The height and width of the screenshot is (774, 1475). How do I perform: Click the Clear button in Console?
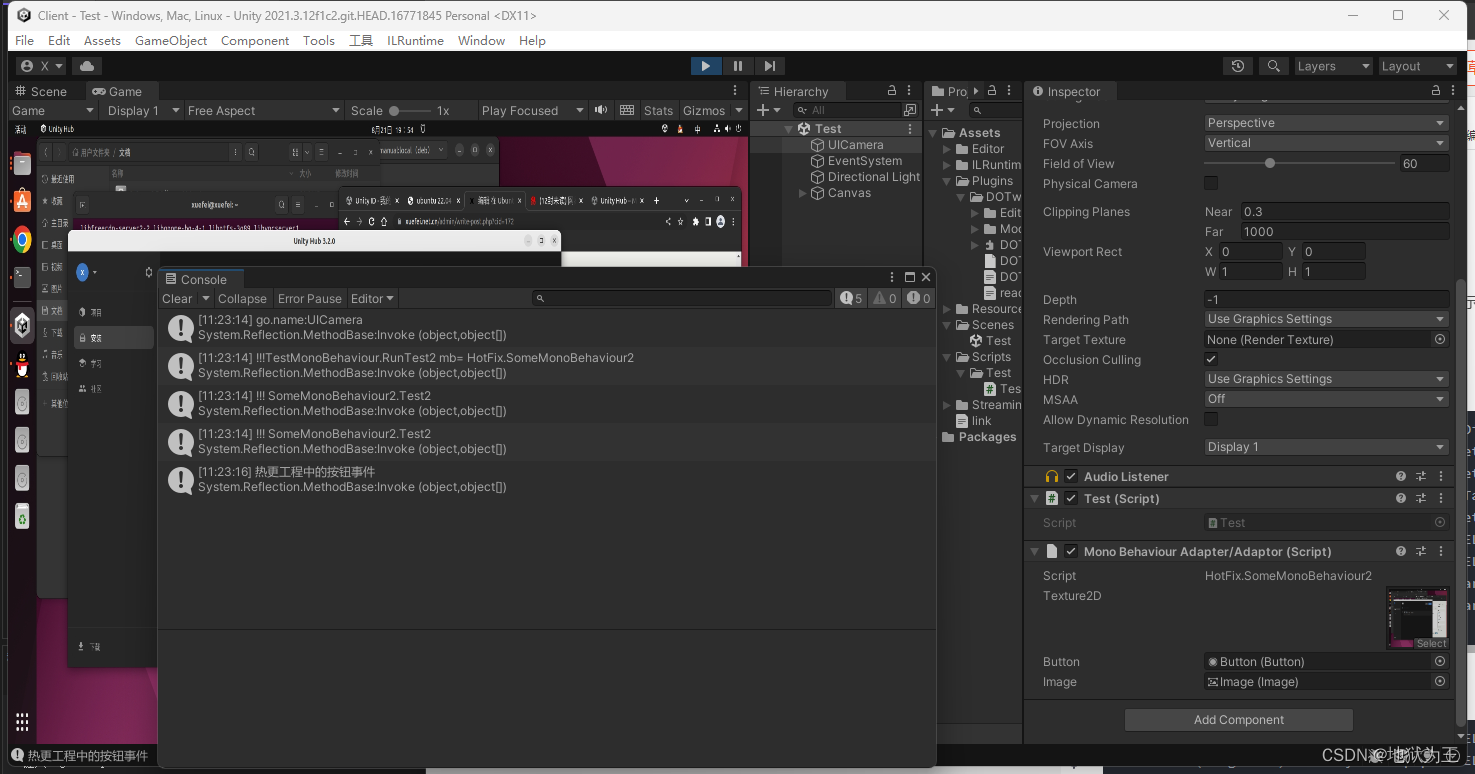coord(177,298)
